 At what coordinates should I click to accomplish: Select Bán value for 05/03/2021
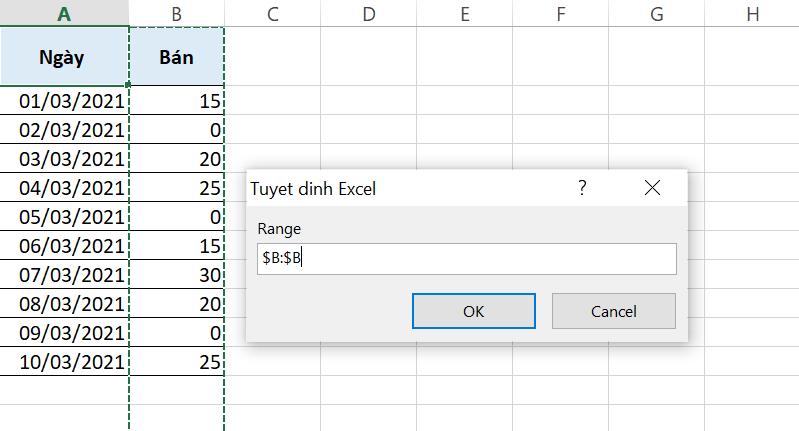(x=176, y=217)
